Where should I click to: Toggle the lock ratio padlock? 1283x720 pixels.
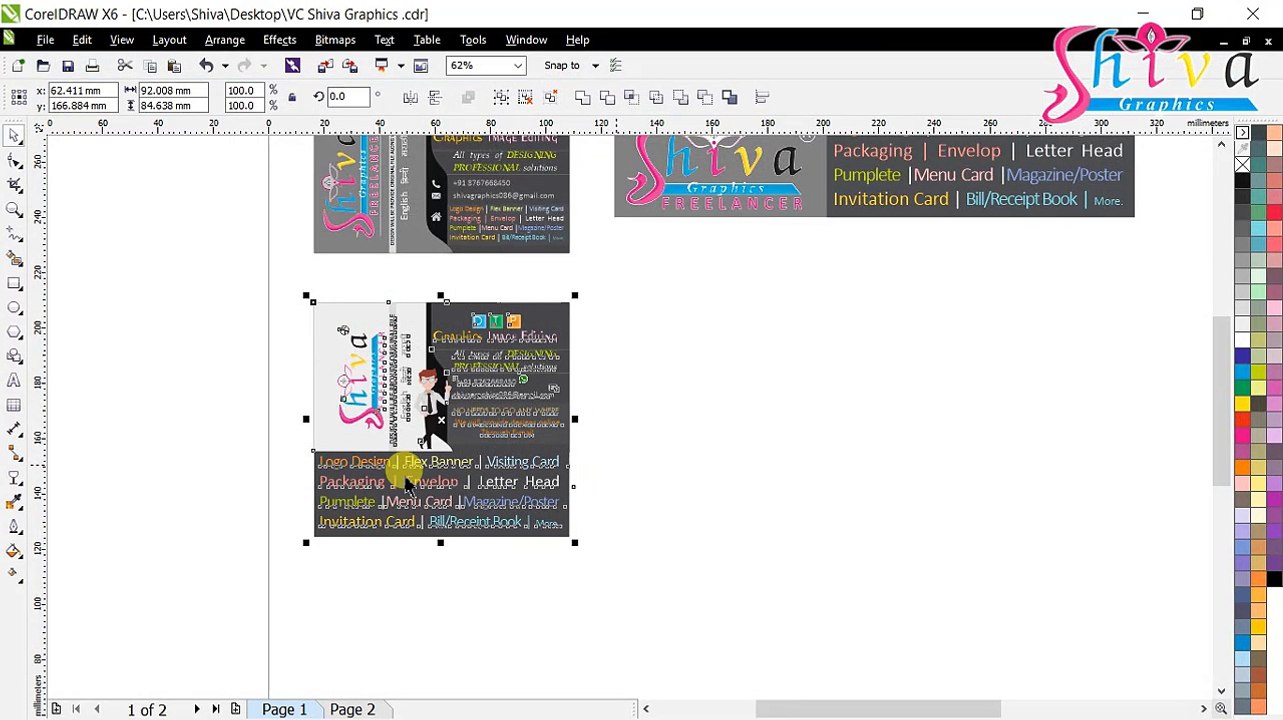[x=292, y=97]
